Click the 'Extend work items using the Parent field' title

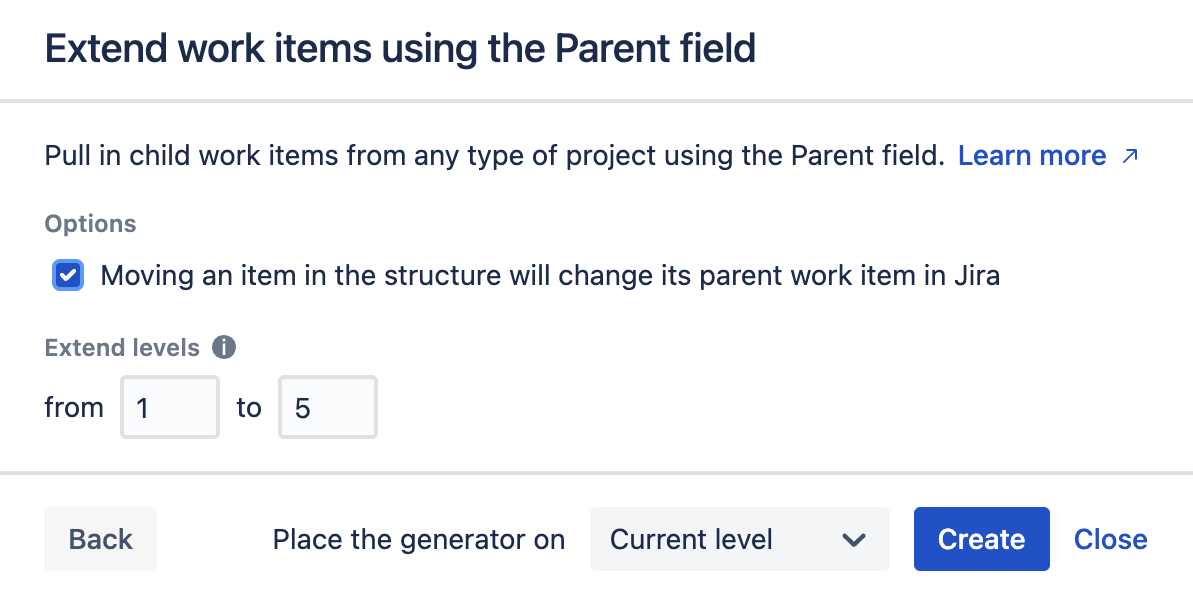400,49
